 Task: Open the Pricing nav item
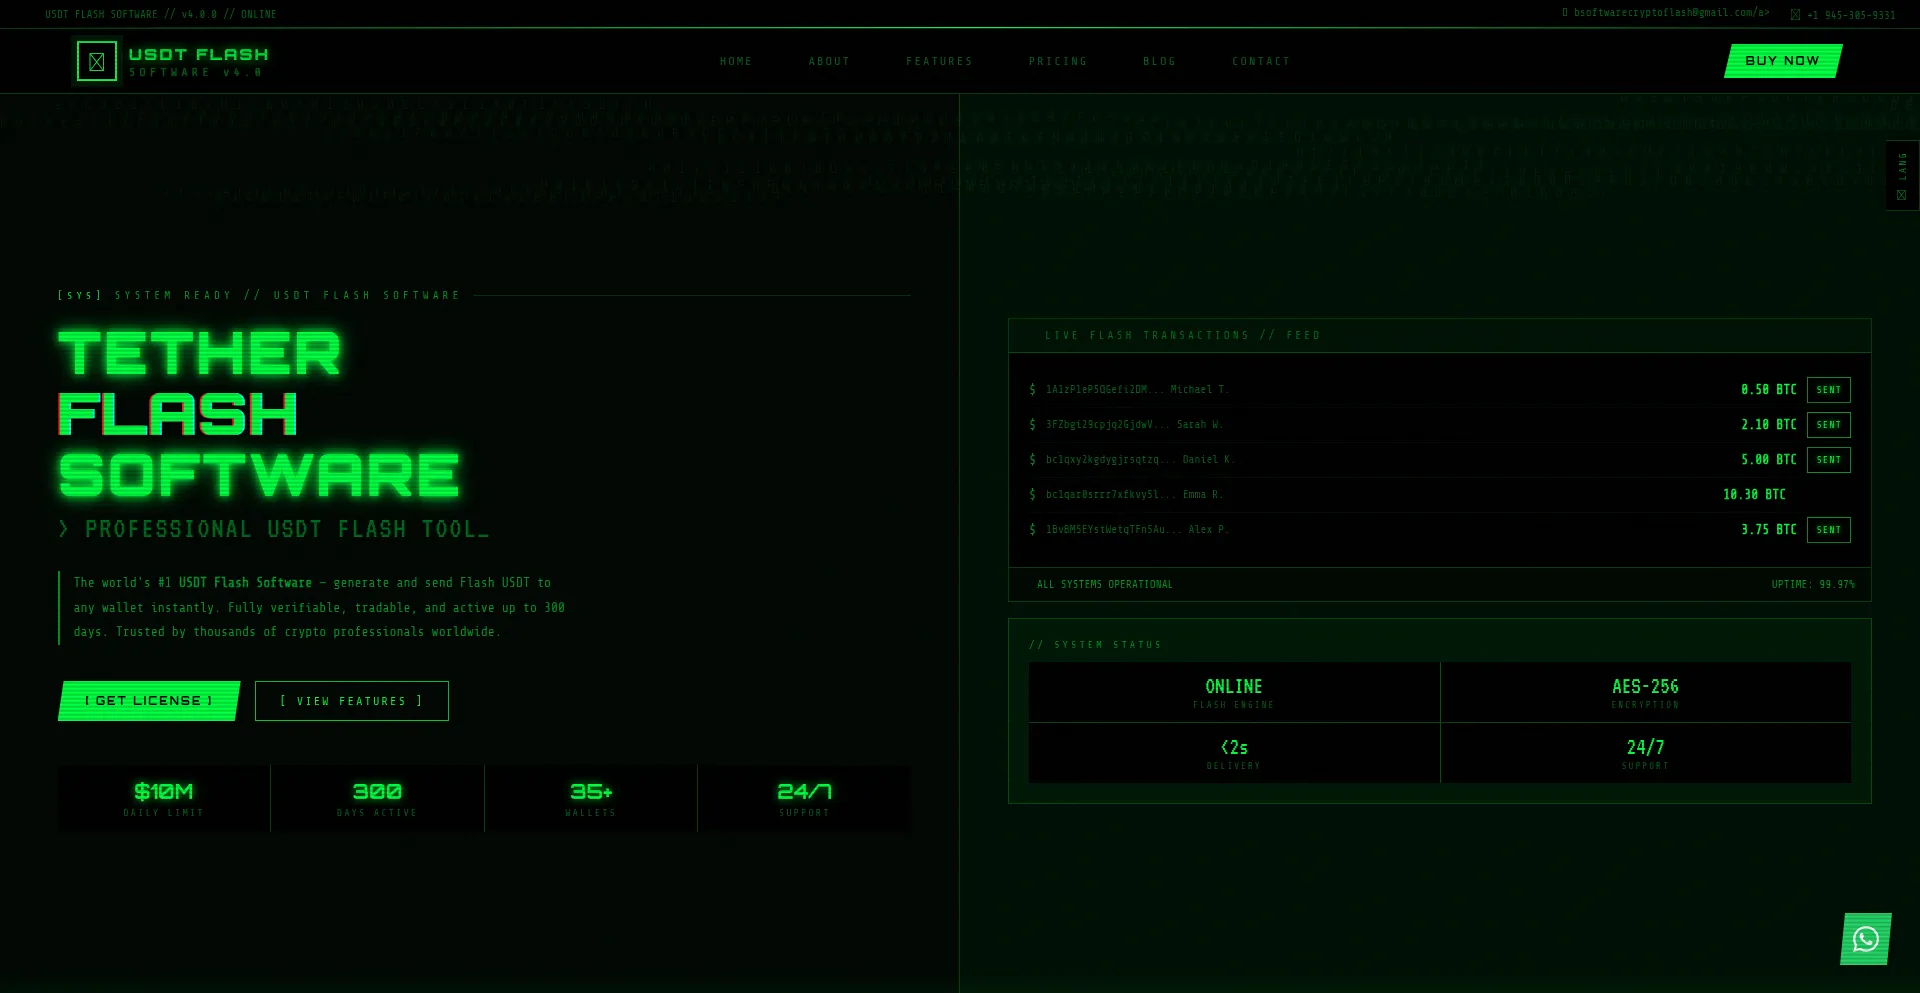1058,61
